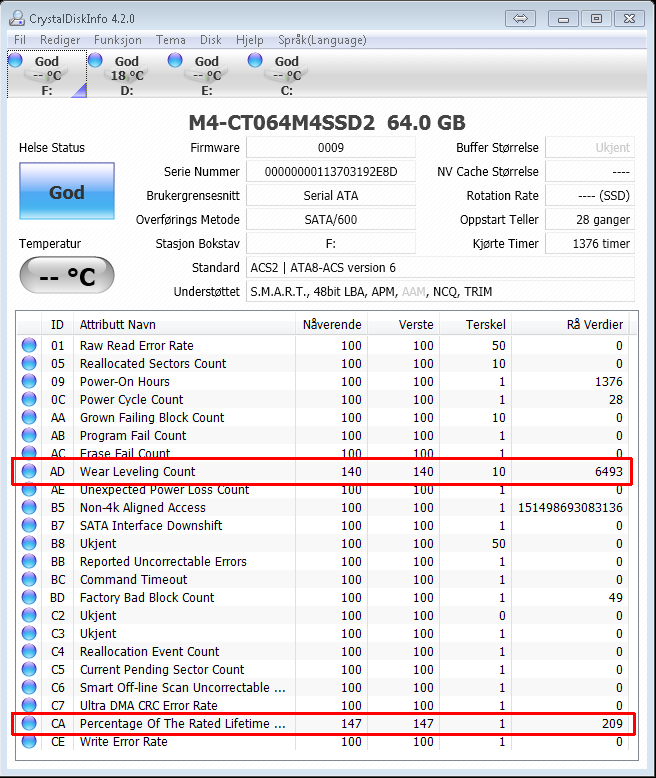The image size is (656, 778).
Task: Click raw value 209 in Rated Lifetime row
Action: pos(612,723)
